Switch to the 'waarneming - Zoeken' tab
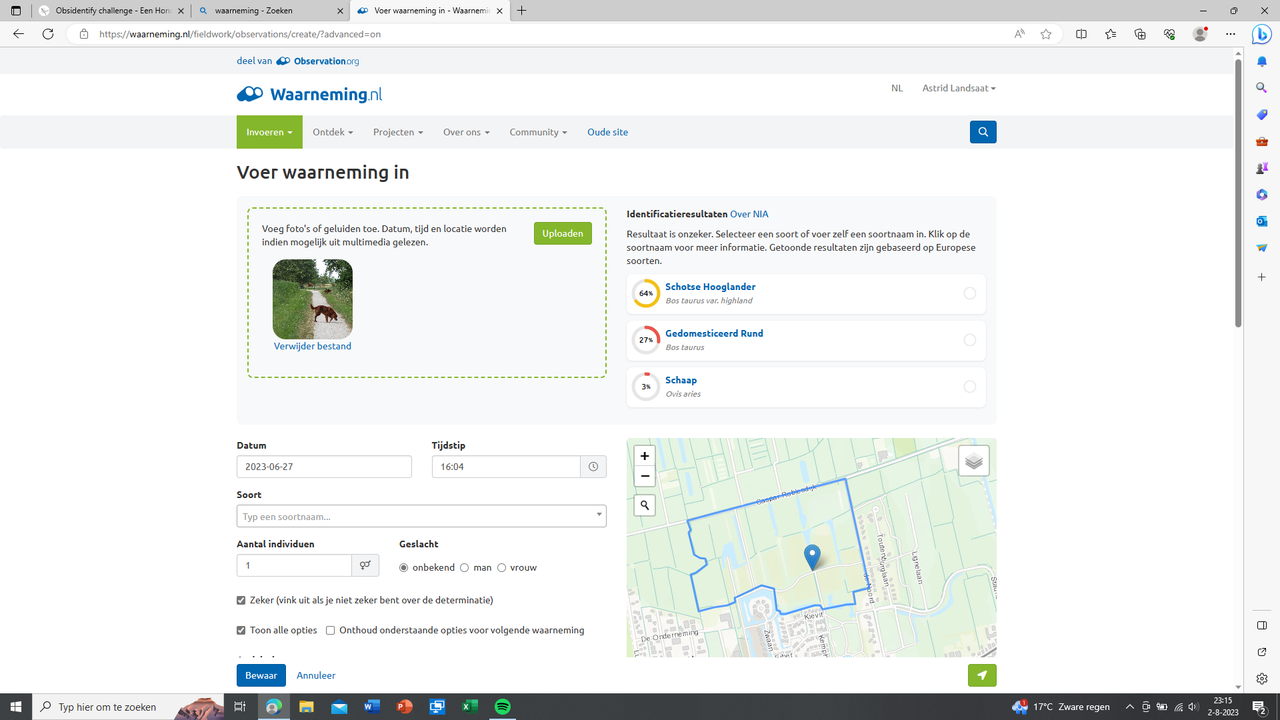Viewport: 1280px width, 720px height. click(x=270, y=10)
